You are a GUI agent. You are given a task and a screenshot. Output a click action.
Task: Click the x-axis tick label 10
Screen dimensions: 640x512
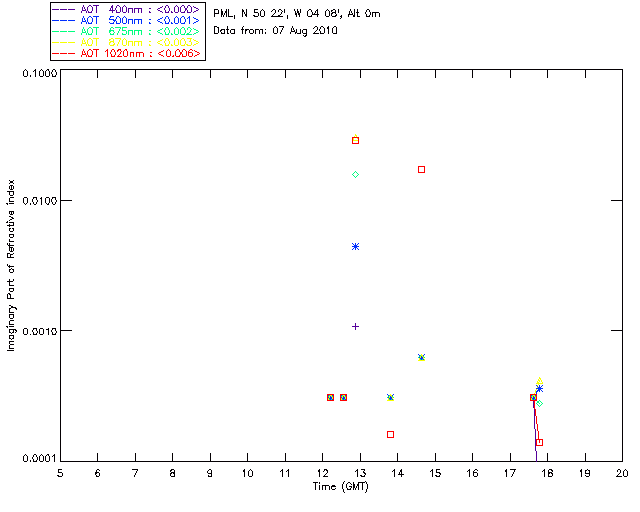[x=247, y=473]
